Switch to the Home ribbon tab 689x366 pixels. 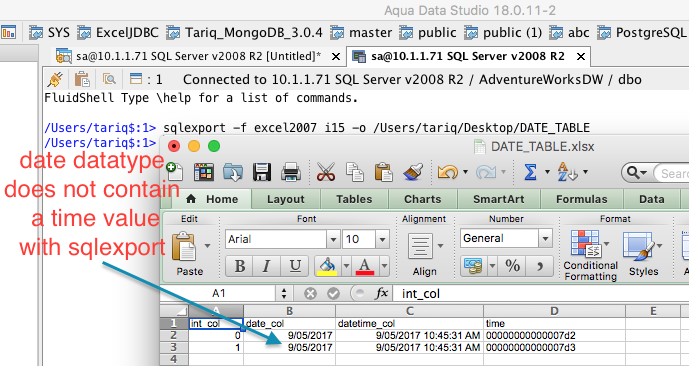click(212, 199)
